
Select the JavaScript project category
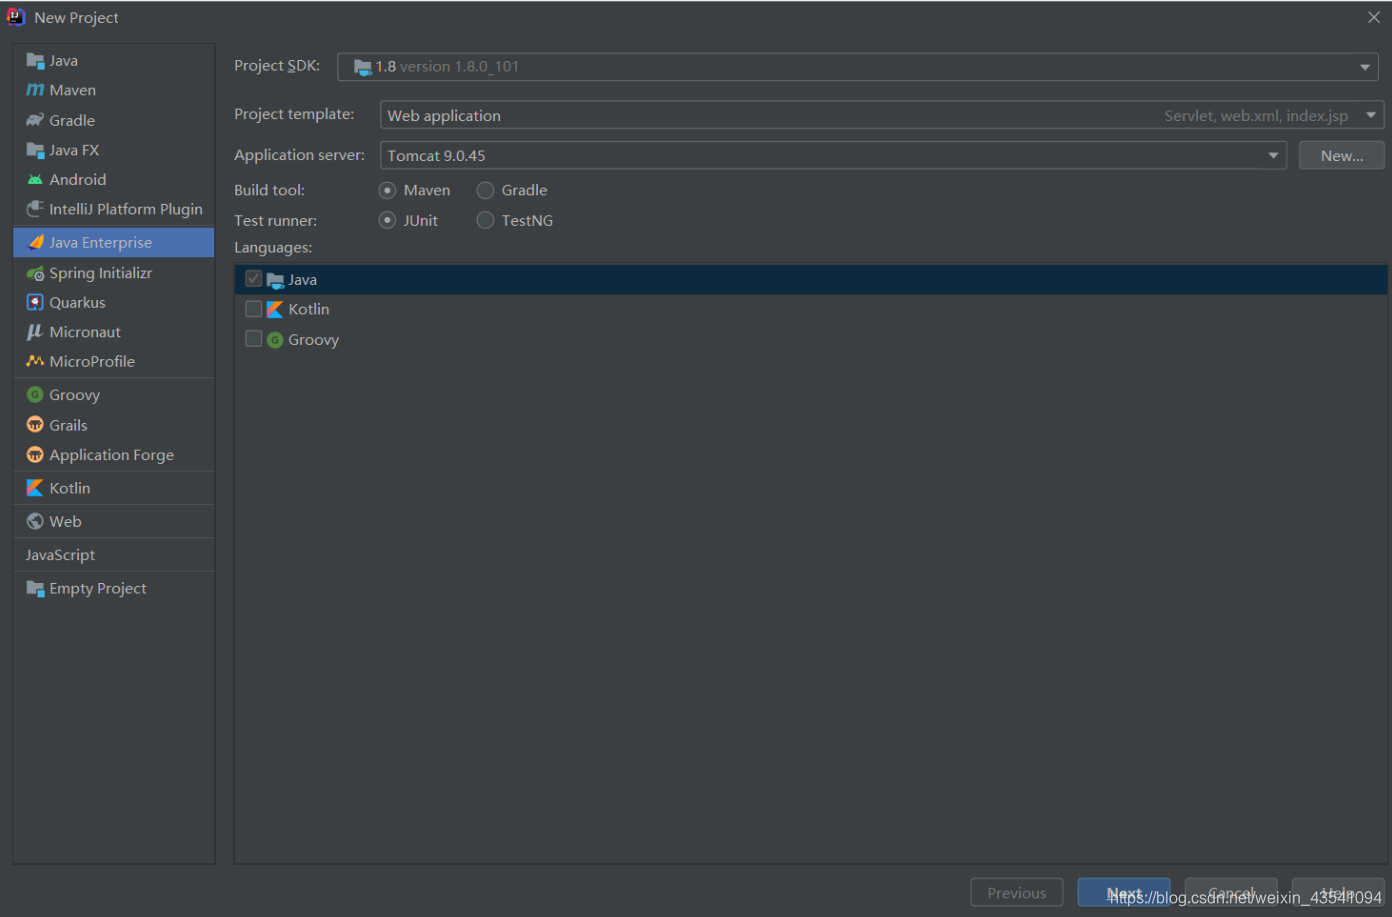coord(60,555)
